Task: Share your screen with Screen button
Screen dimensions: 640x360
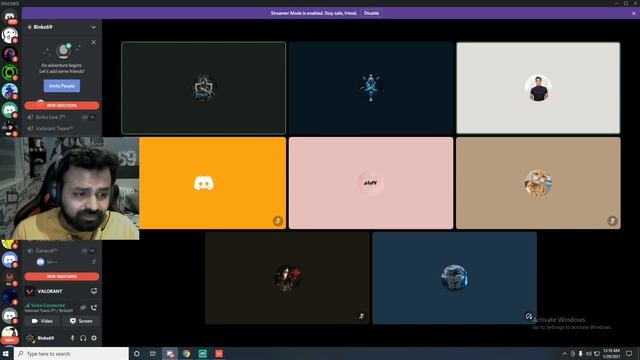Action: click(81, 321)
